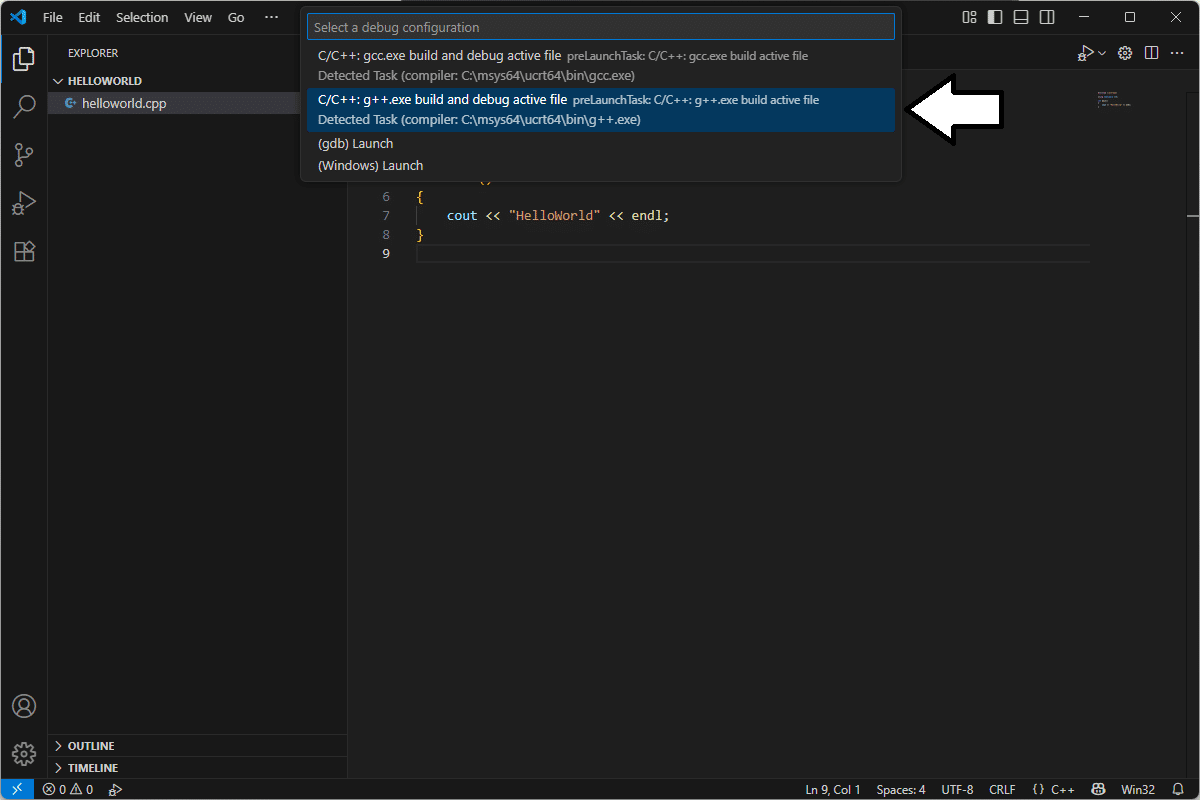Select the (gdb) Launch configuration

coord(355,143)
